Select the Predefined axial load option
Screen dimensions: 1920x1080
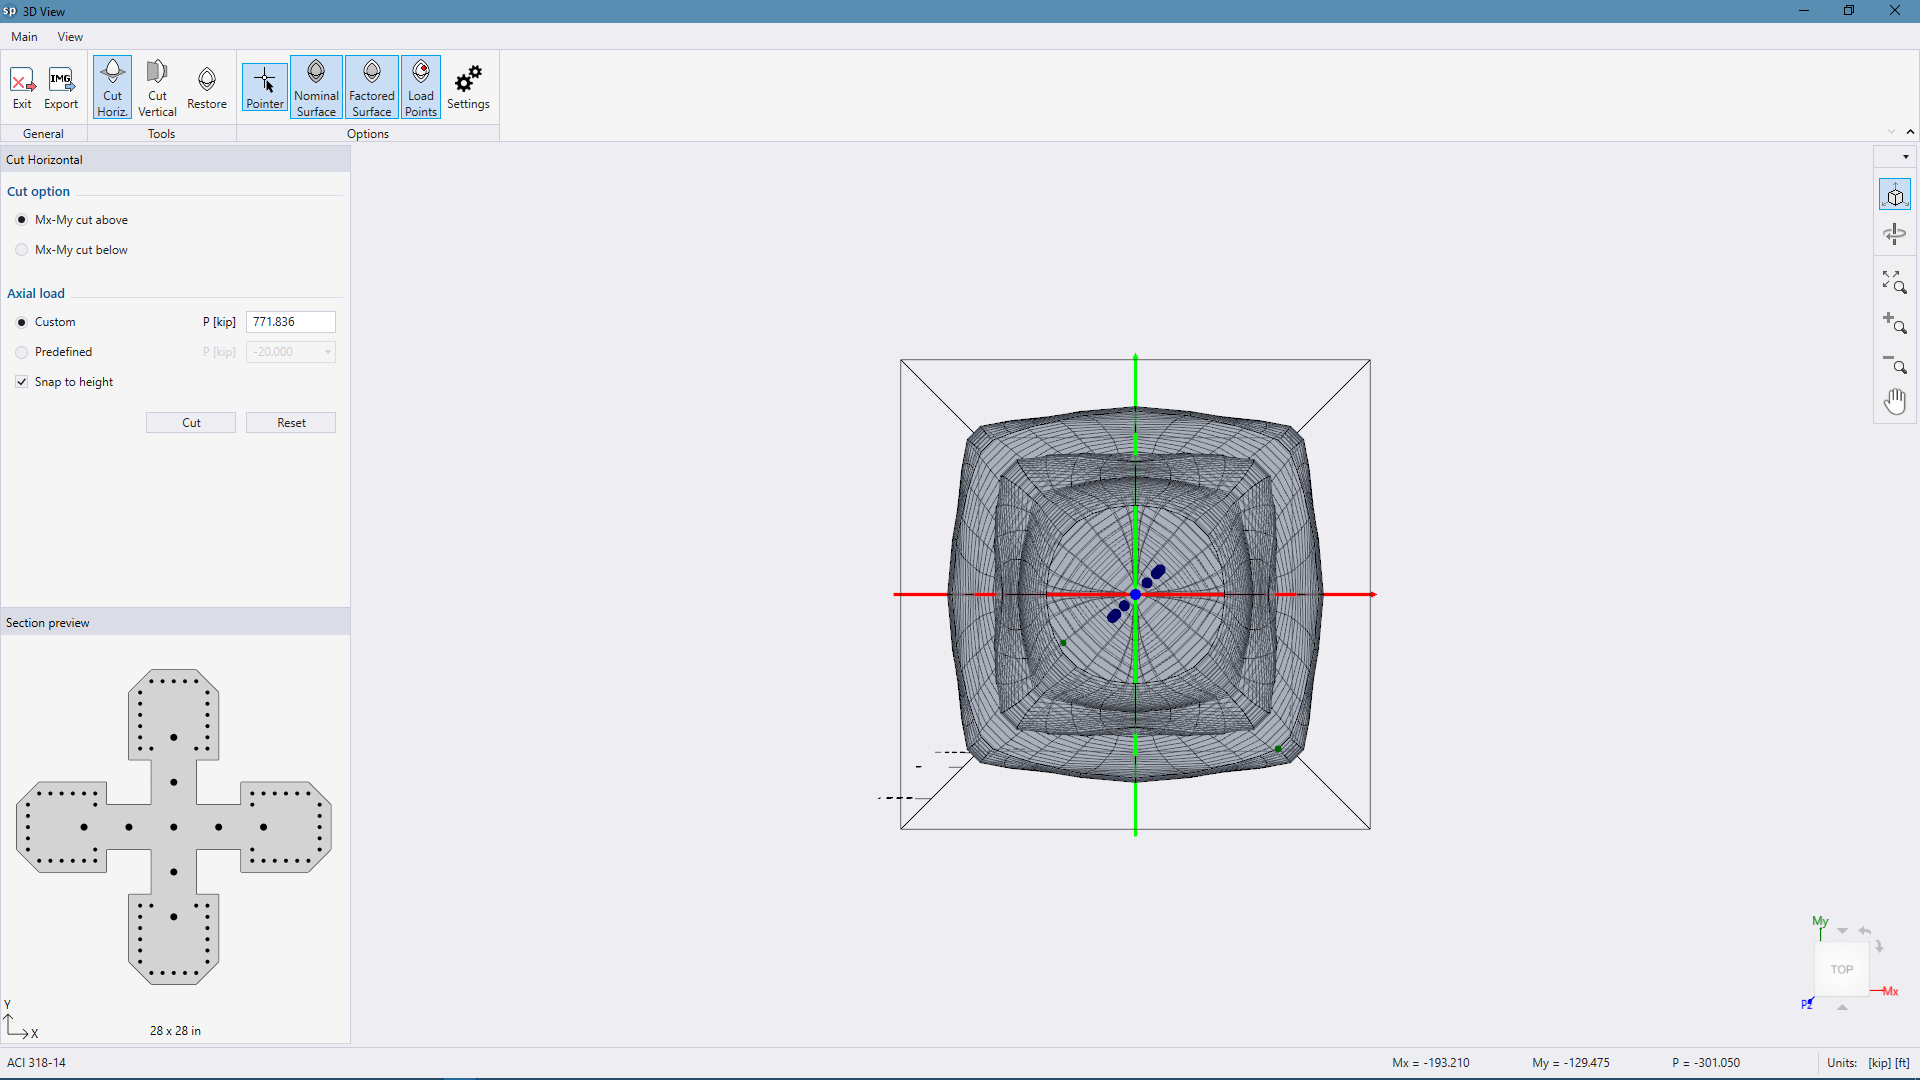point(22,352)
